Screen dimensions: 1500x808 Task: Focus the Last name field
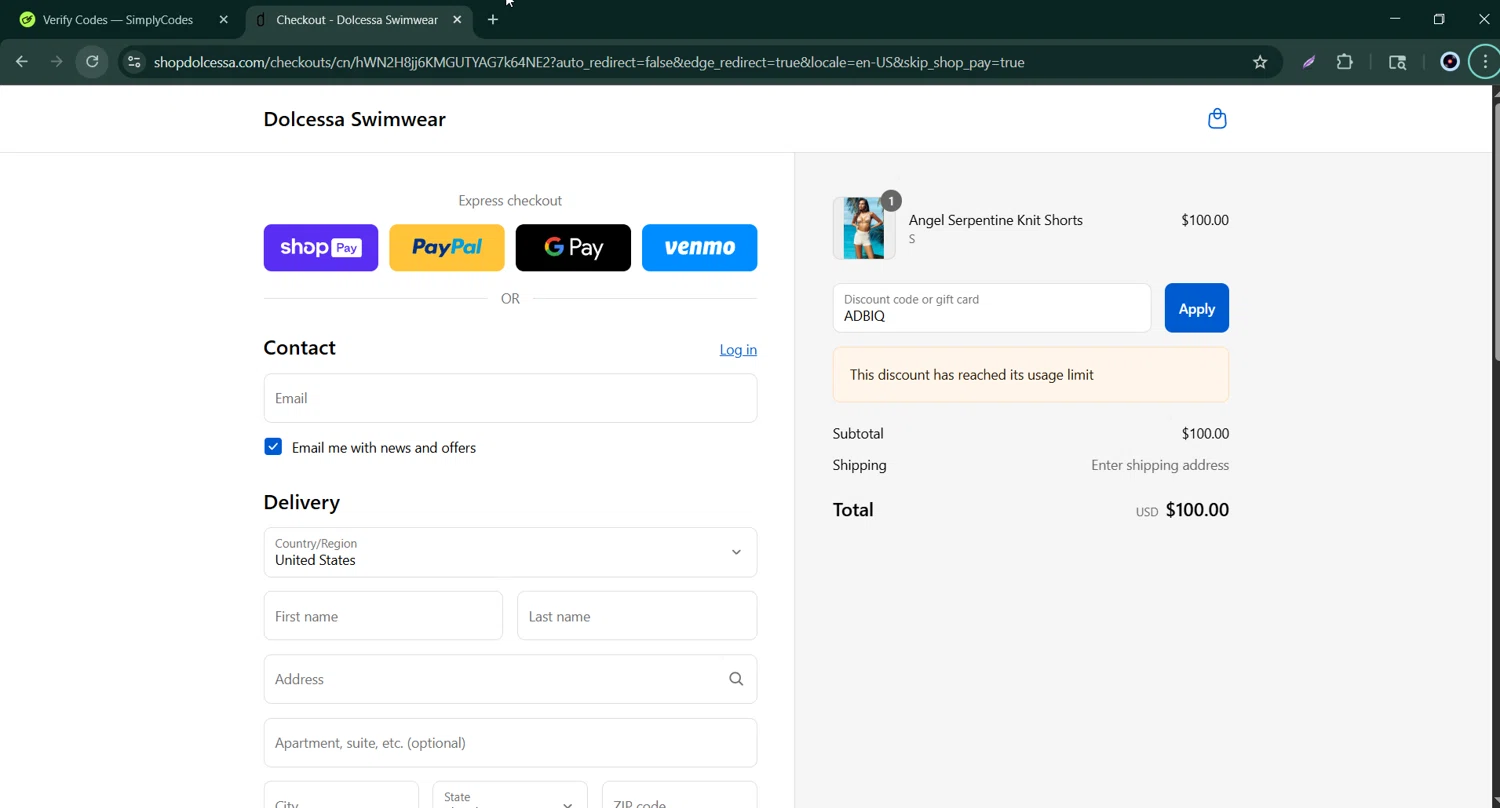(x=637, y=616)
